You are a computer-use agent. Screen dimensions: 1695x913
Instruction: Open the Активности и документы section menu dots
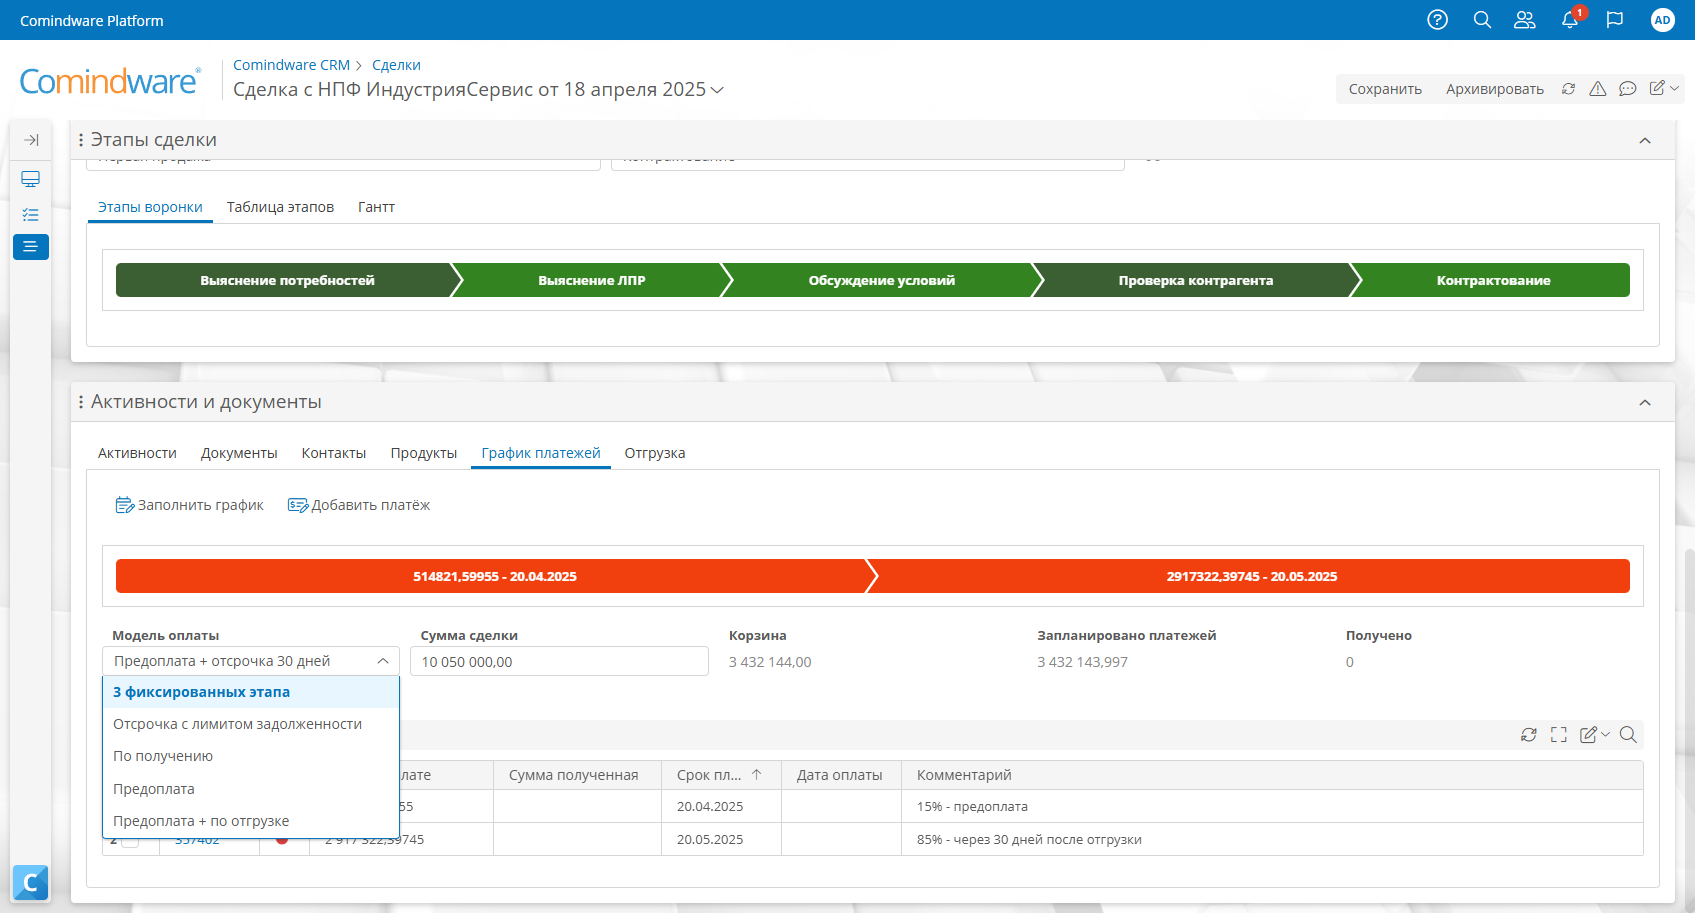pyautogui.click(x=81, y=402)
